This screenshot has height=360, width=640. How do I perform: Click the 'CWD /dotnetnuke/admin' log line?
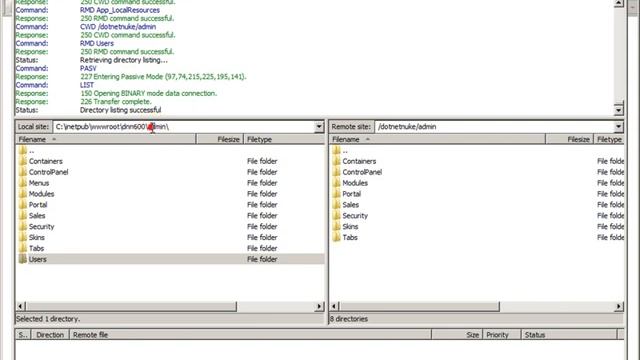click(118, 27)
